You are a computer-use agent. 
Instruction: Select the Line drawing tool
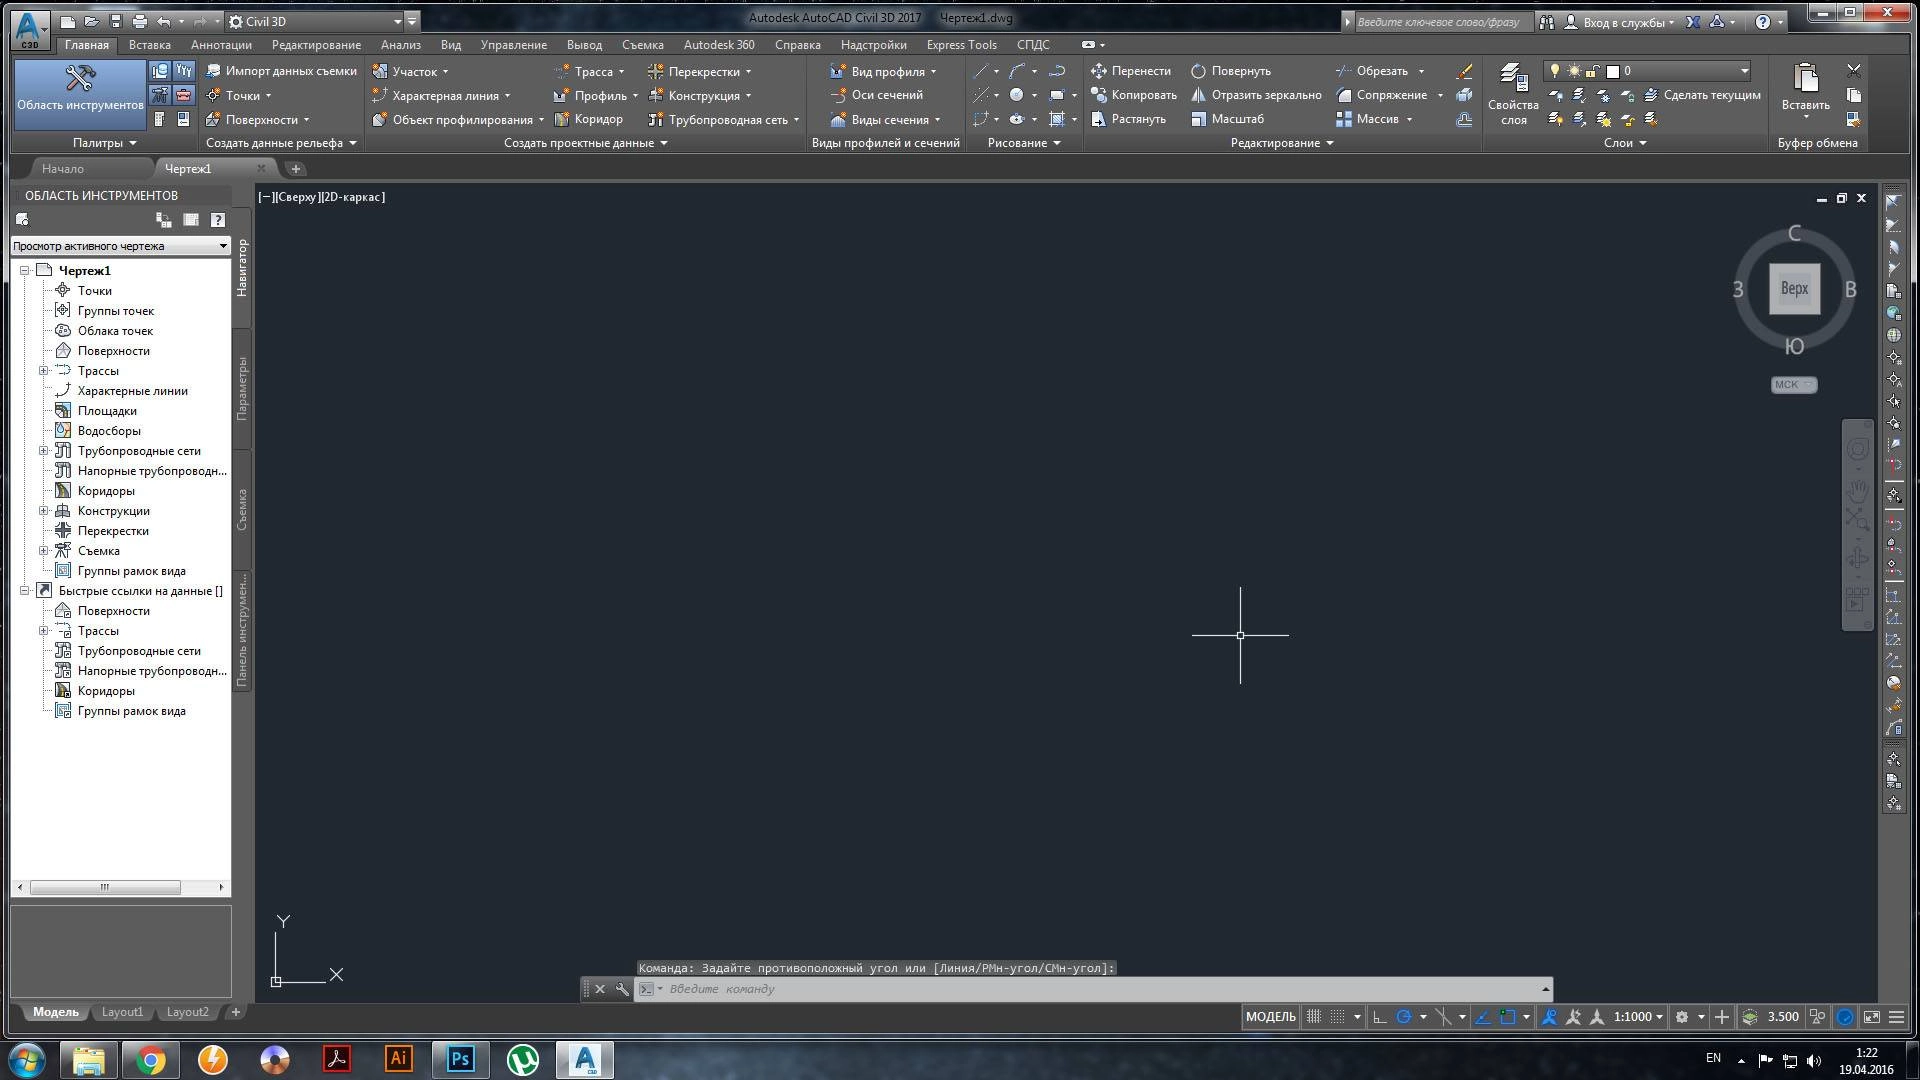coord(981,71)
